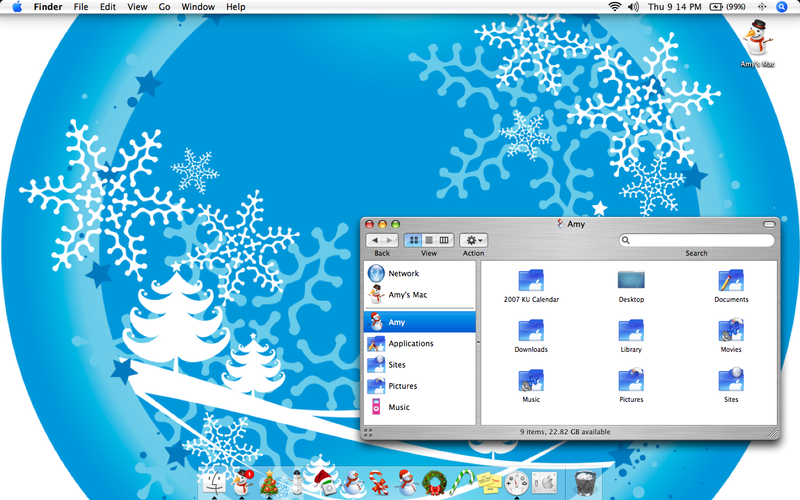Open the Help menu
Image resolution: width=800 pixels, height=500 pixels.
(x=236, y=7)
